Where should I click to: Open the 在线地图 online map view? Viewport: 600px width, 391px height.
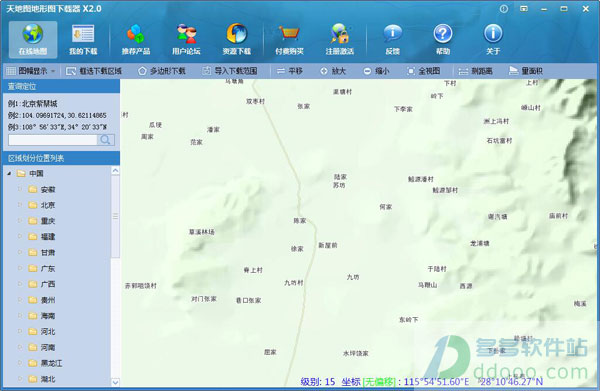click(33, 39)
